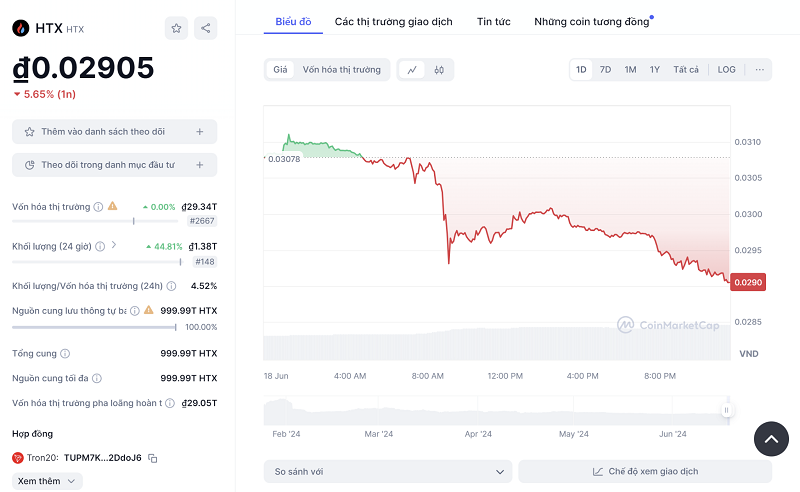Click info icon next to Tổng cung
Screen dimensions: 800x492
pyautogui.click(x=65, y=353)
